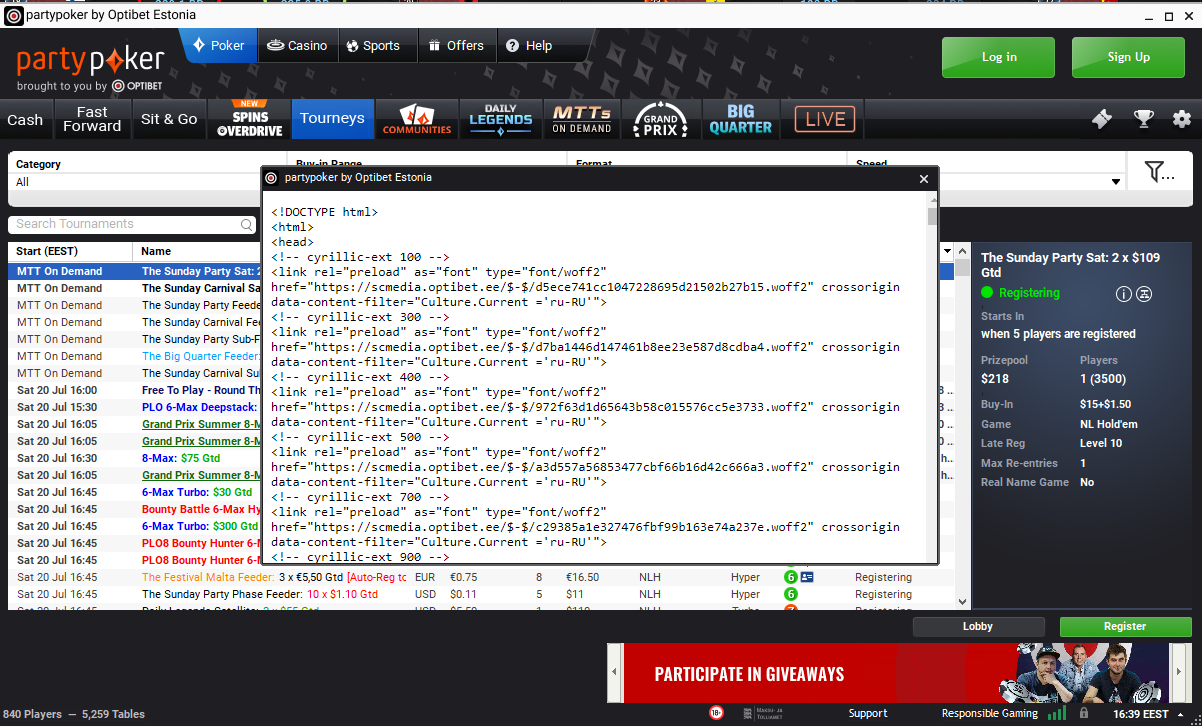Image resolution: width=1202 pixels, height=727 pixels.
Task: Switch to the Sit & Go tab
Action: 169,120
